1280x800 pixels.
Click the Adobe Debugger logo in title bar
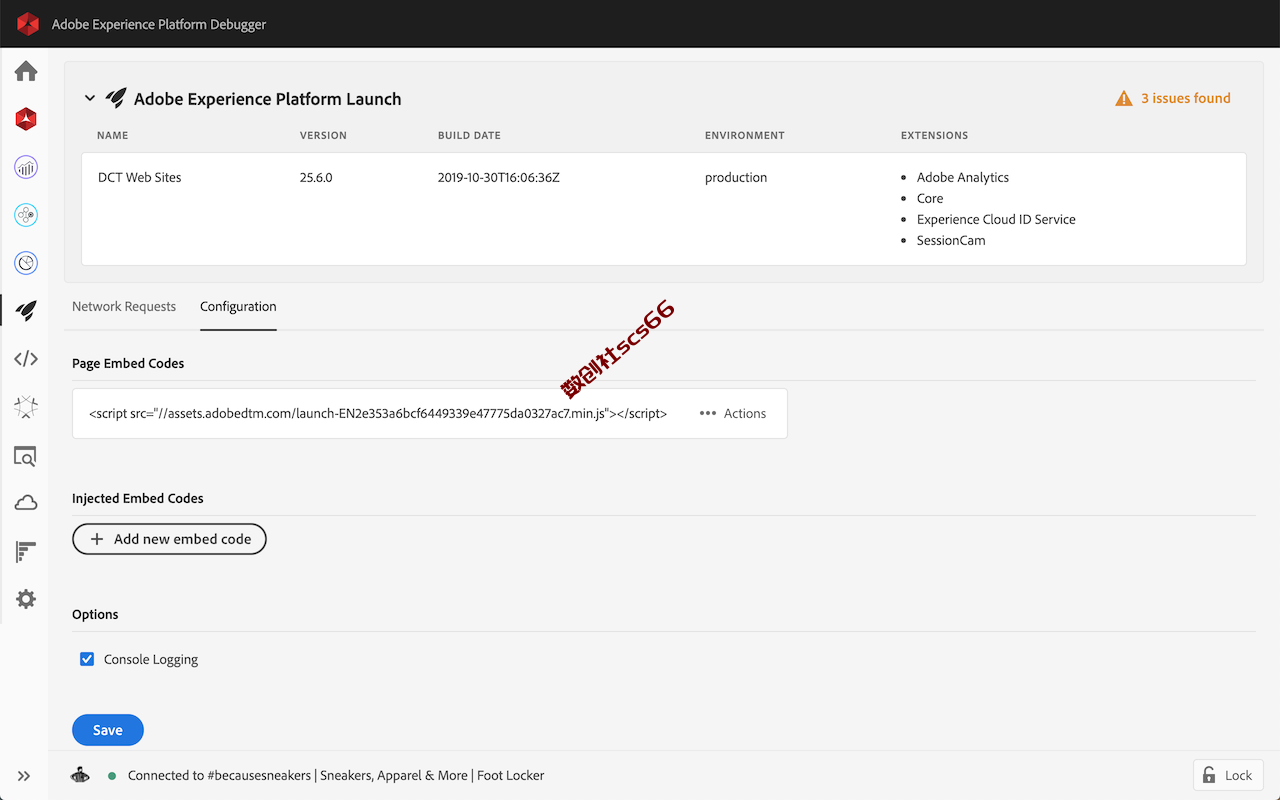(28, 24)
